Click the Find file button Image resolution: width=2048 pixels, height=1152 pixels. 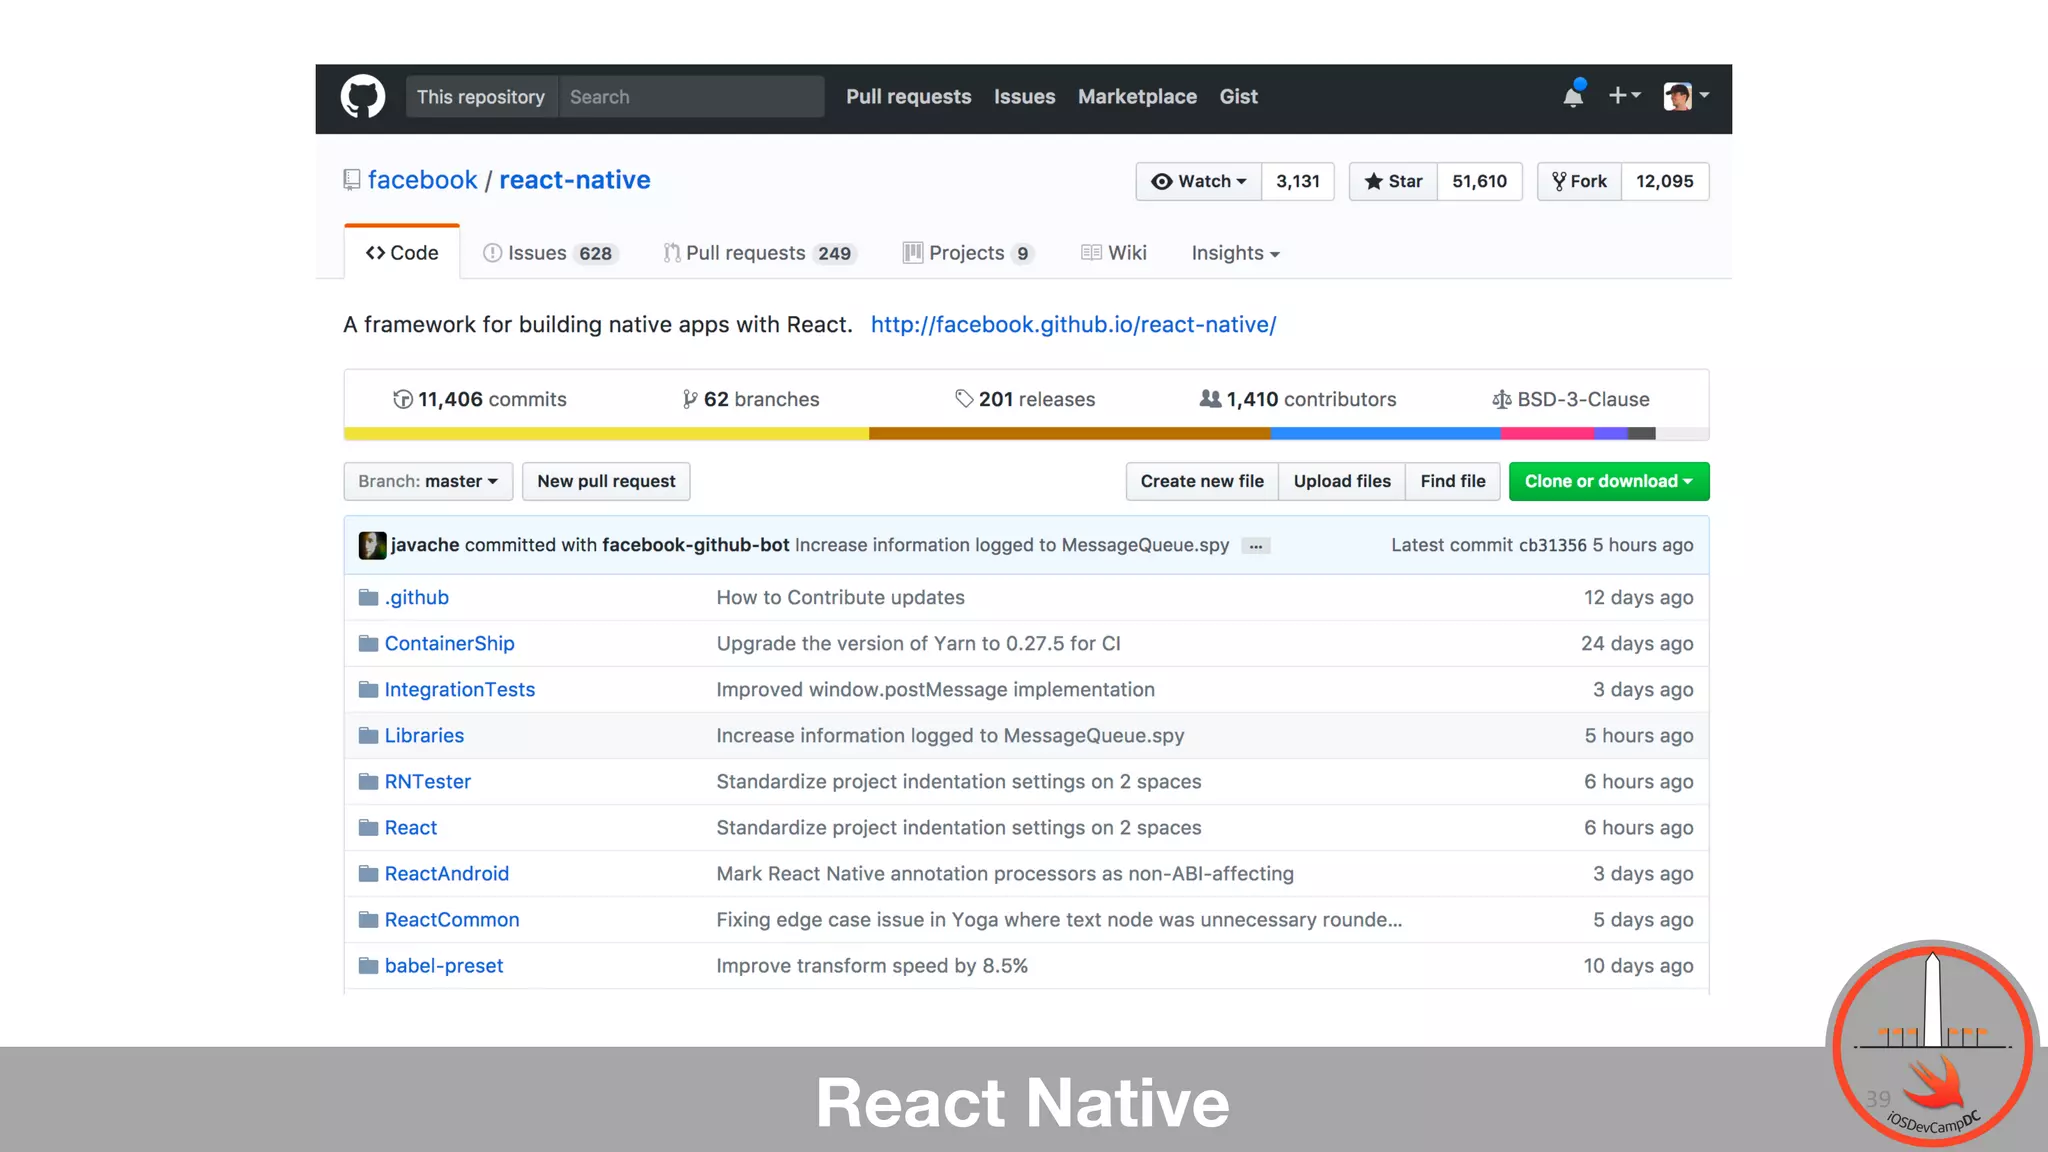click(x=1453, y=481)
